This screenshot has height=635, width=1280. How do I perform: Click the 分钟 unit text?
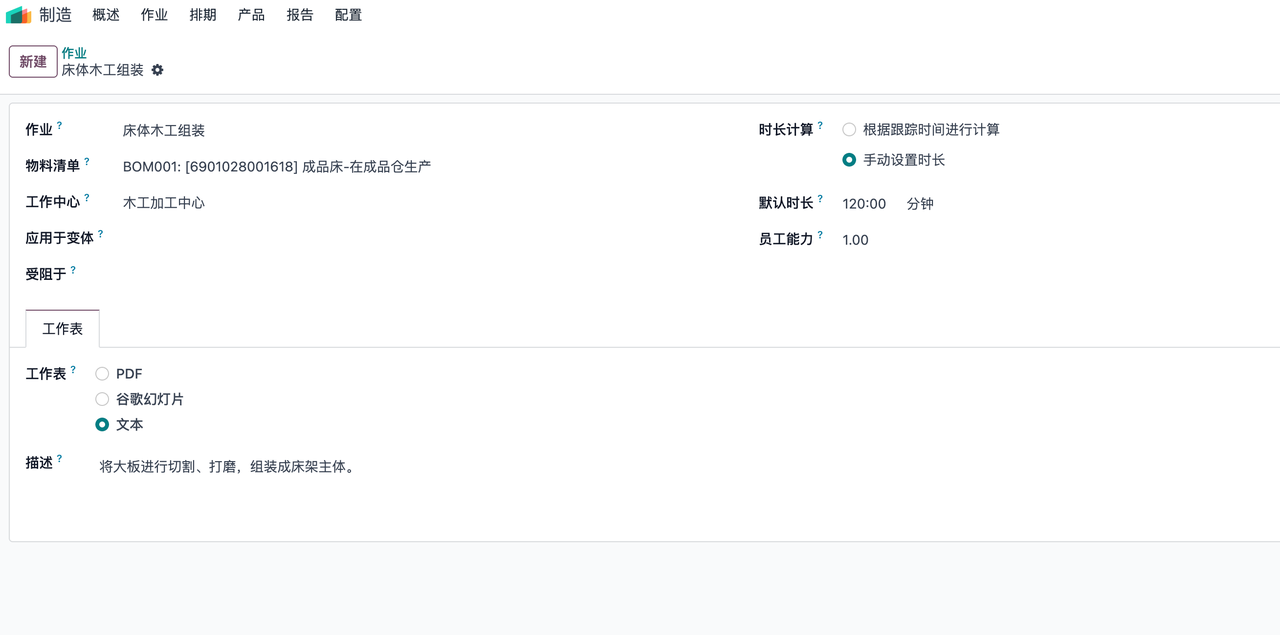coord(920,204)
